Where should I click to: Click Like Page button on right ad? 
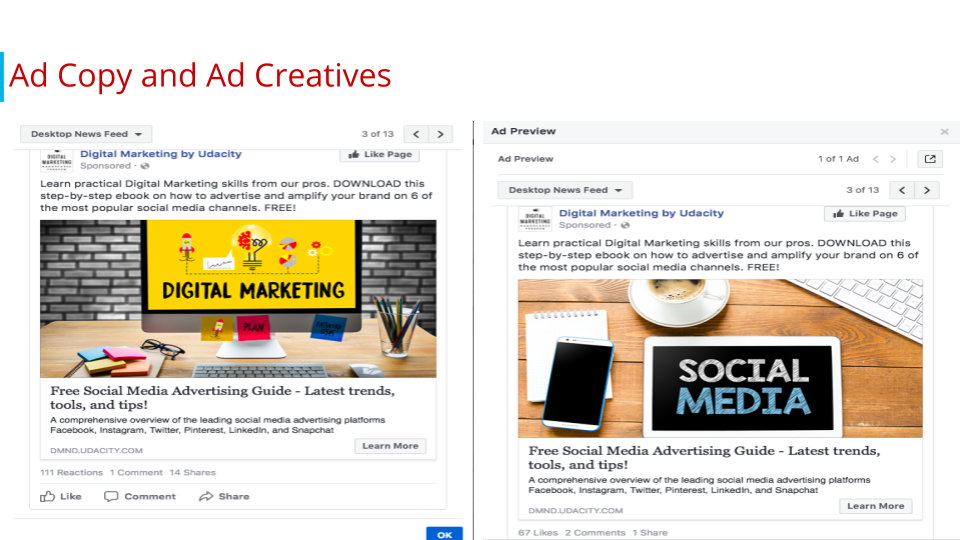[x=864, y=214]
